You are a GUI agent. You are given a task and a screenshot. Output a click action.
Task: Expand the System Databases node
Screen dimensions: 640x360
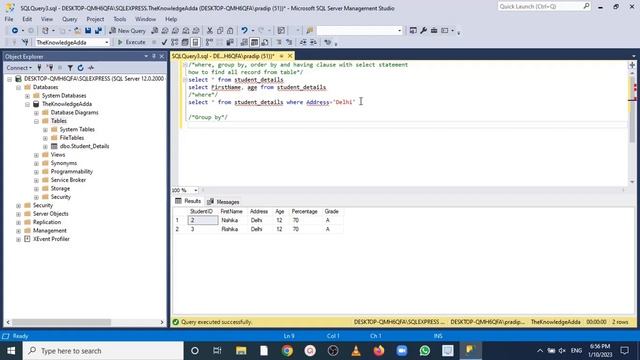(27, 96)
